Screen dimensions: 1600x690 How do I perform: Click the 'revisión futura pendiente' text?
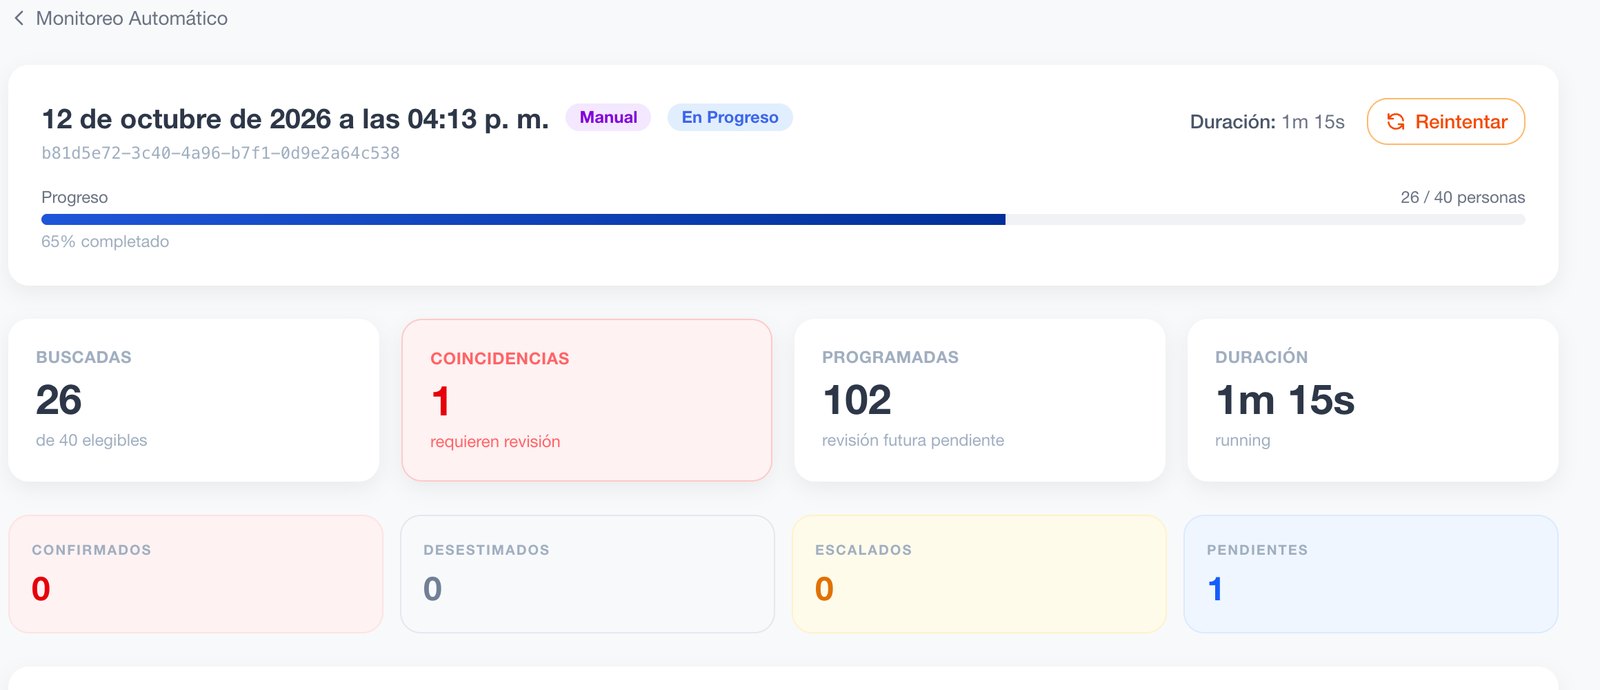(x=913, y=440)
